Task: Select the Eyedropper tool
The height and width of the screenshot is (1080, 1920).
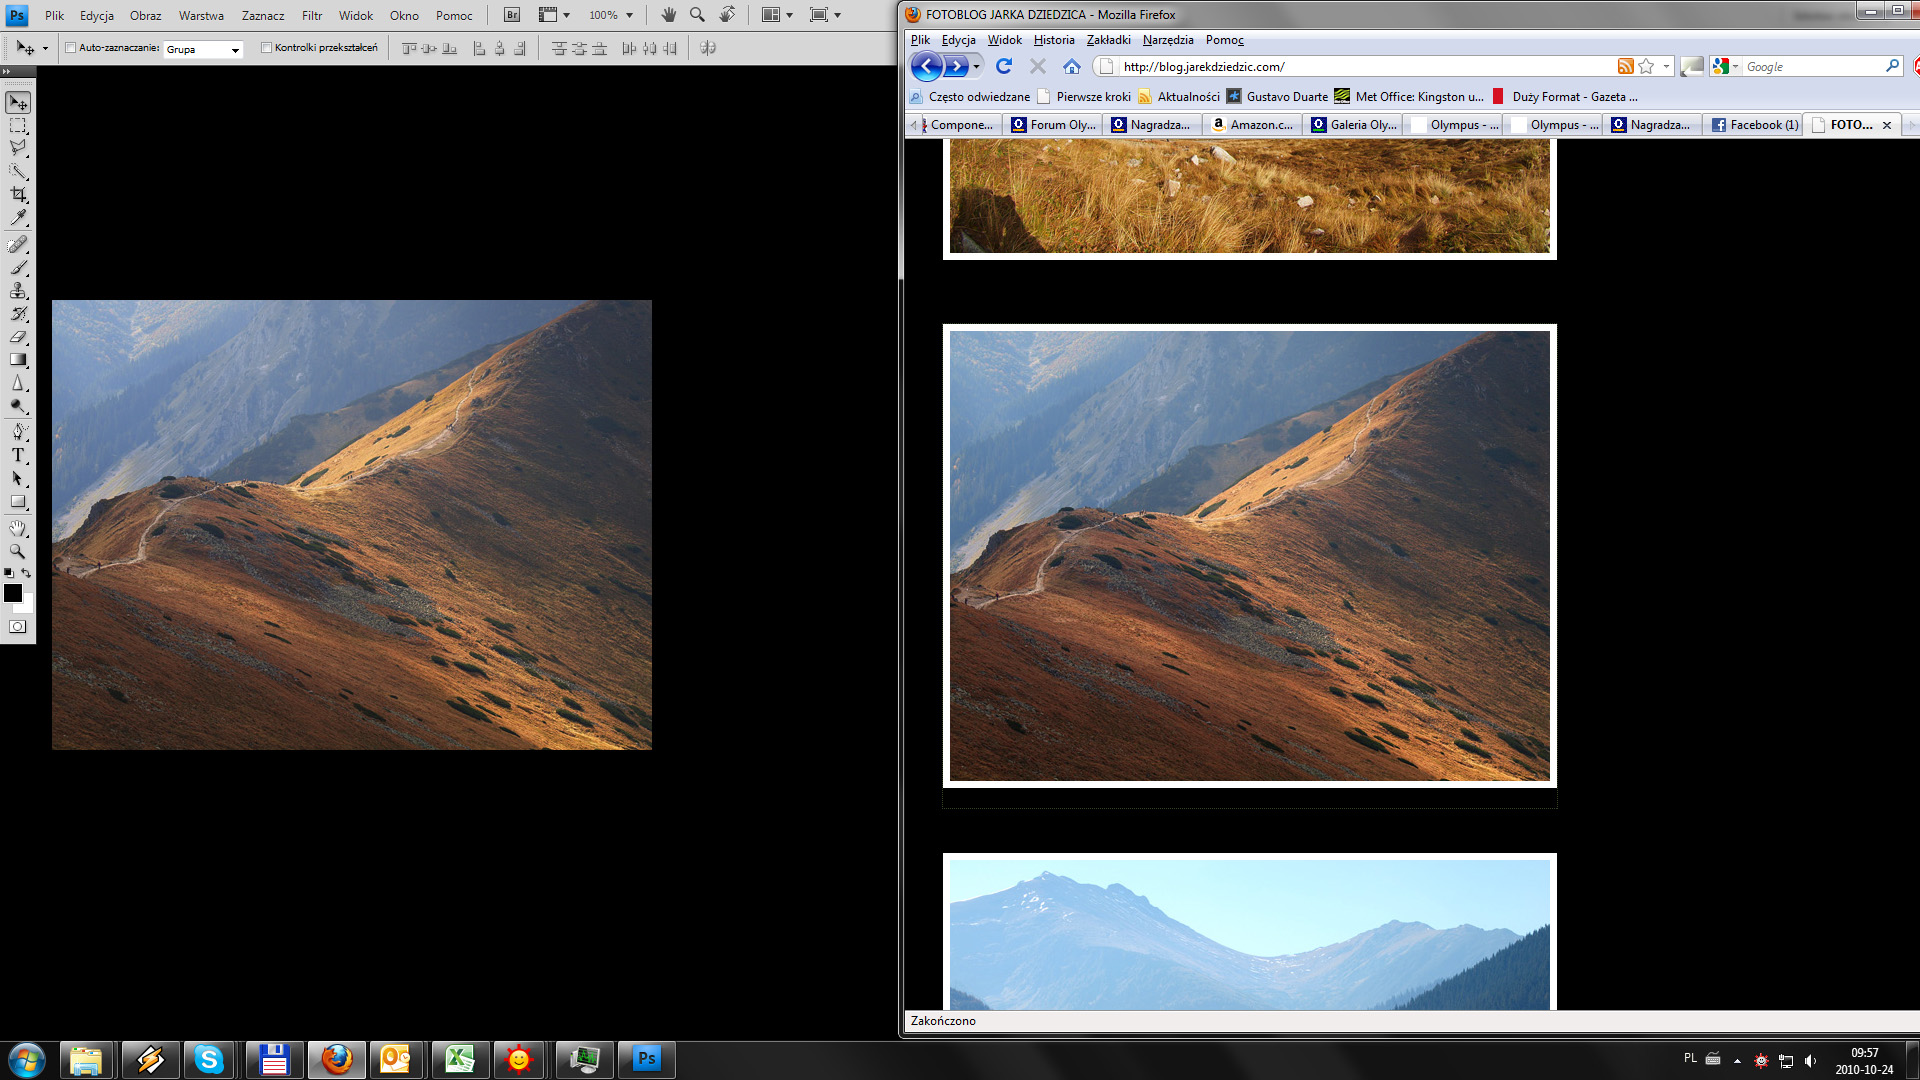Action: (x=18, y=218)
